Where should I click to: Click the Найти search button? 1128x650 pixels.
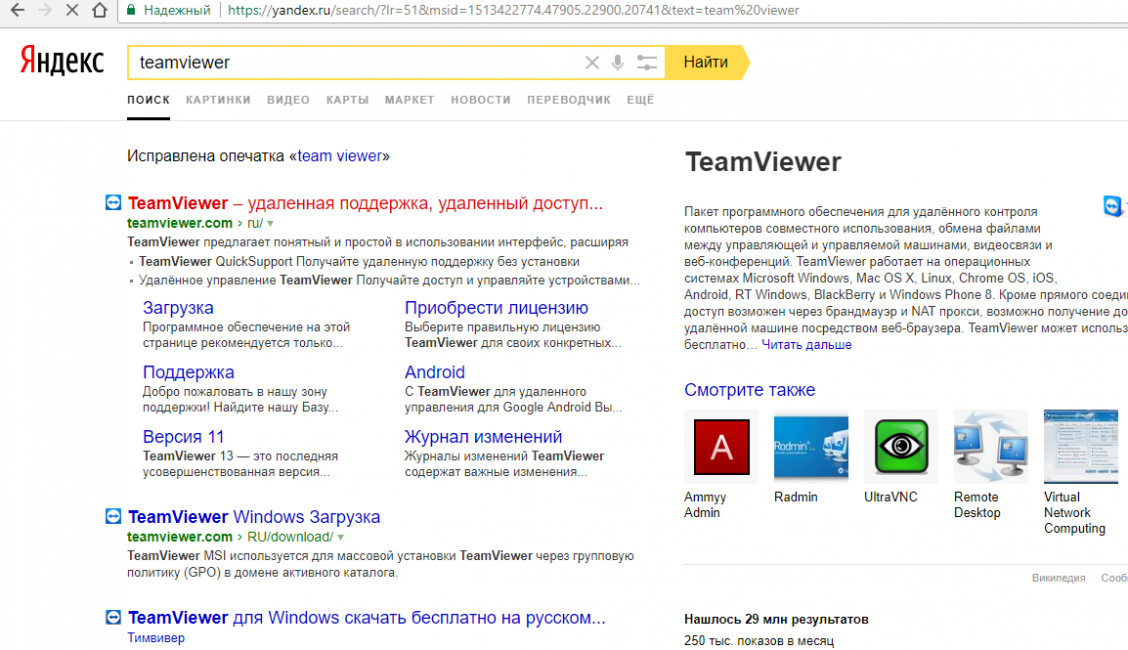pyautogui.click(x=706, y=63)
